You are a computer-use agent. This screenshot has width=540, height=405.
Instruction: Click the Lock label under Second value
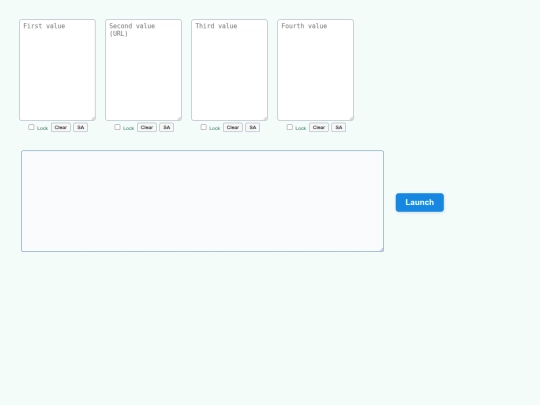click(x=128, y=128)
